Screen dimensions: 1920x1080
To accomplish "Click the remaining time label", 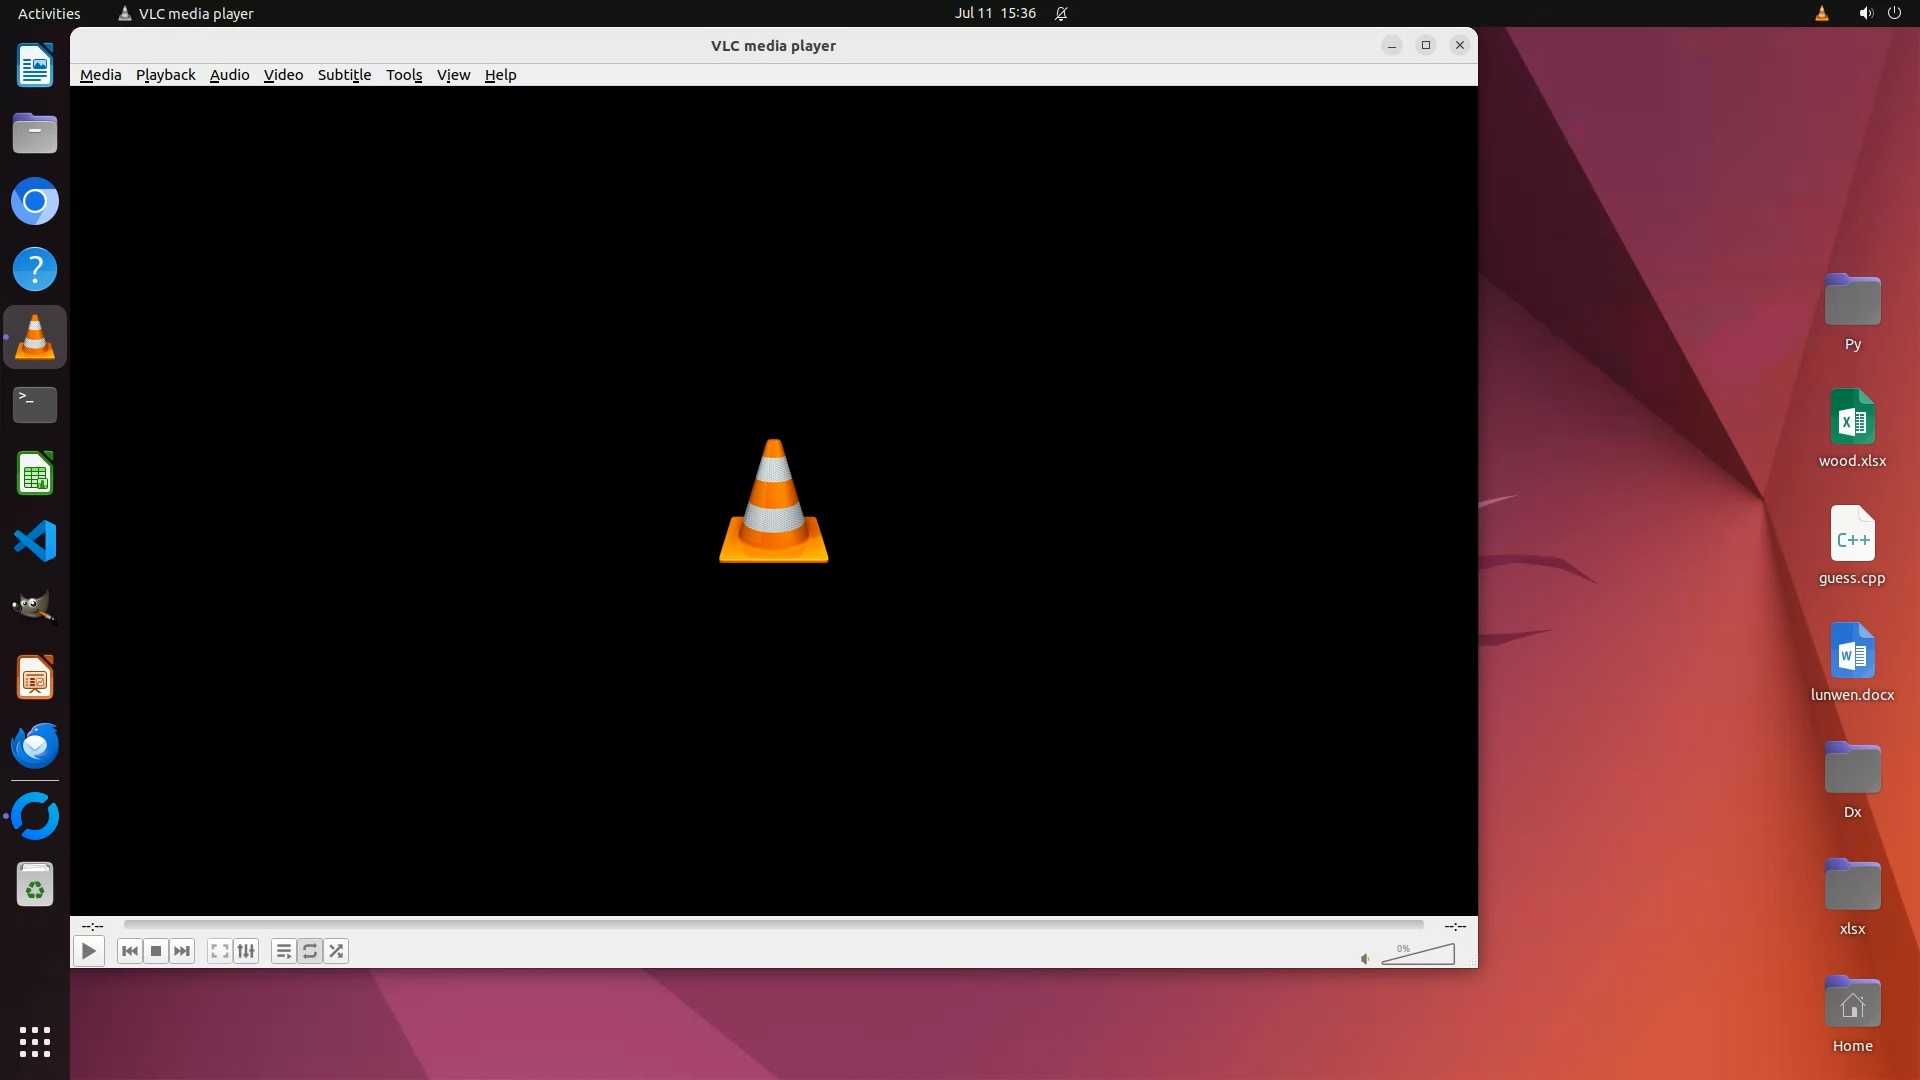I will (1455, 926).
